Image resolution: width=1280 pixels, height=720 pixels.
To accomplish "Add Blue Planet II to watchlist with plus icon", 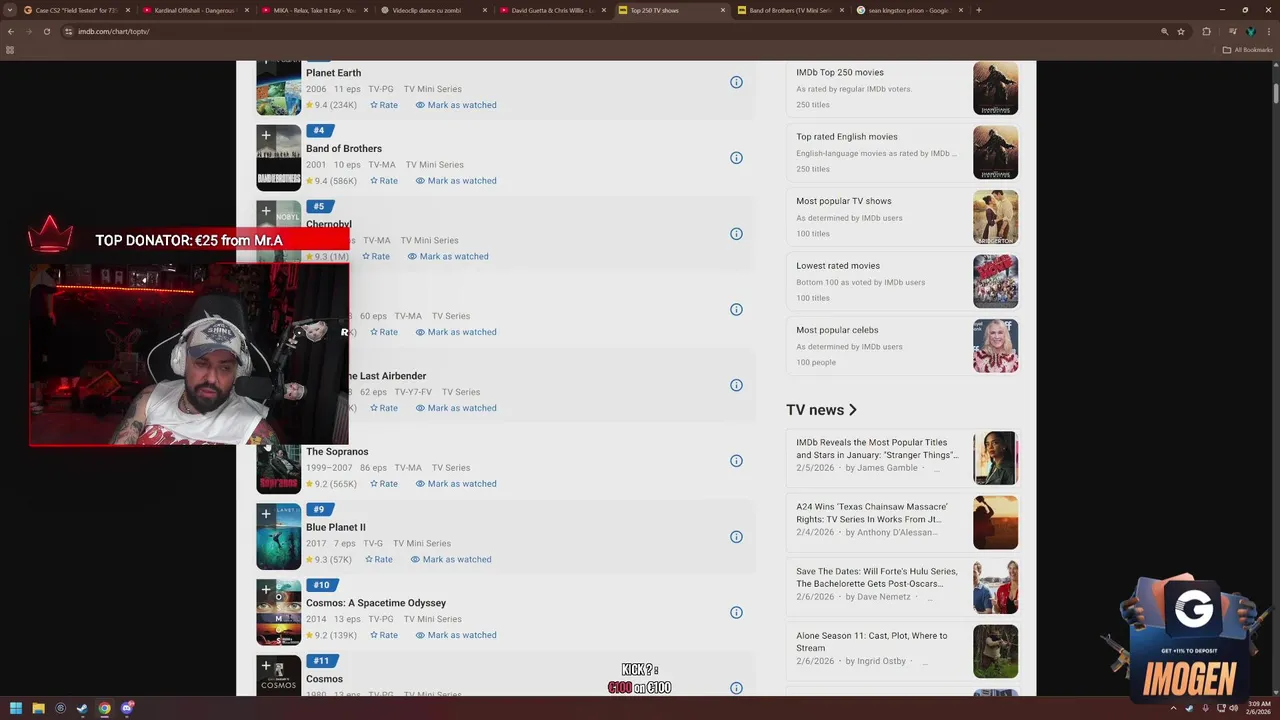I will coord(266,514).
